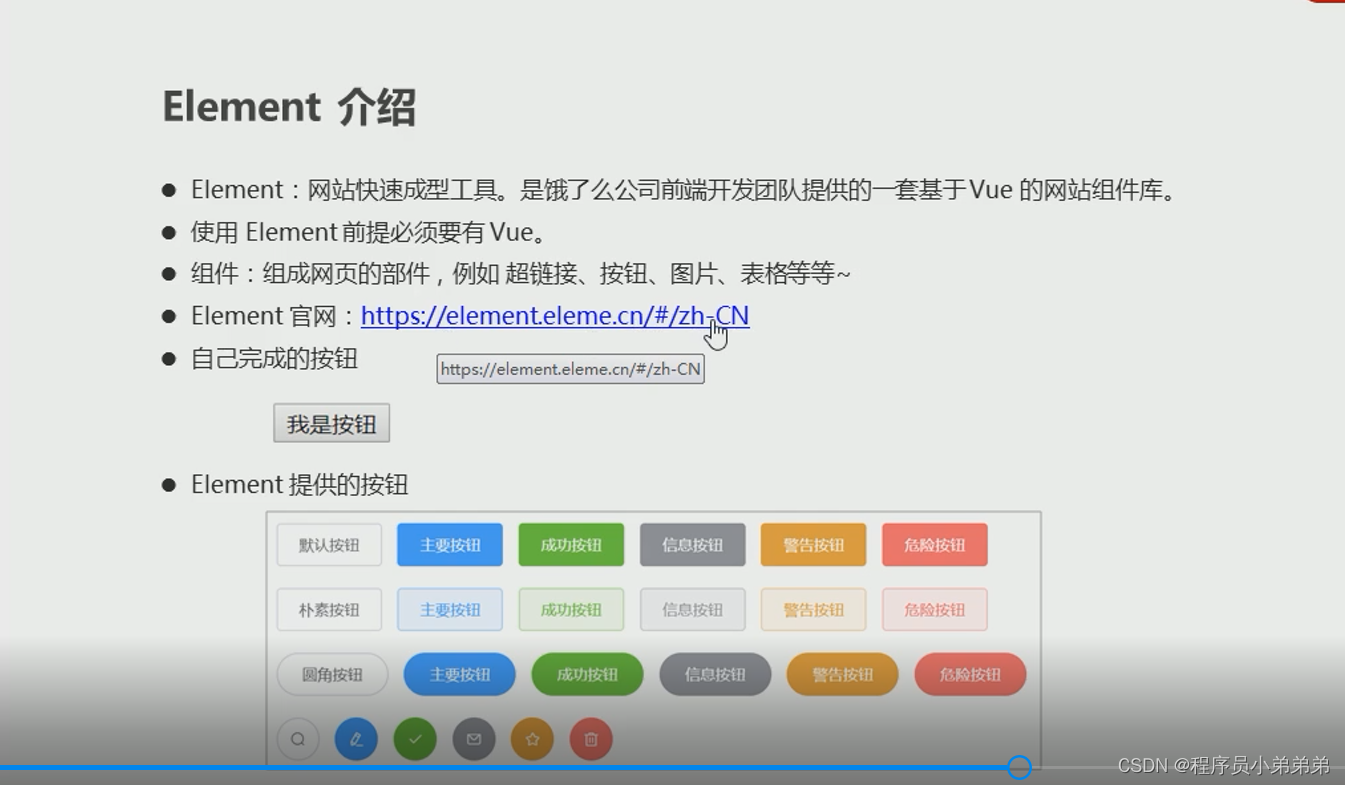Click the 朴素按钮 plain button
Image resolution: width=1345 pixels, height=785 pixels.
(329, 609)
